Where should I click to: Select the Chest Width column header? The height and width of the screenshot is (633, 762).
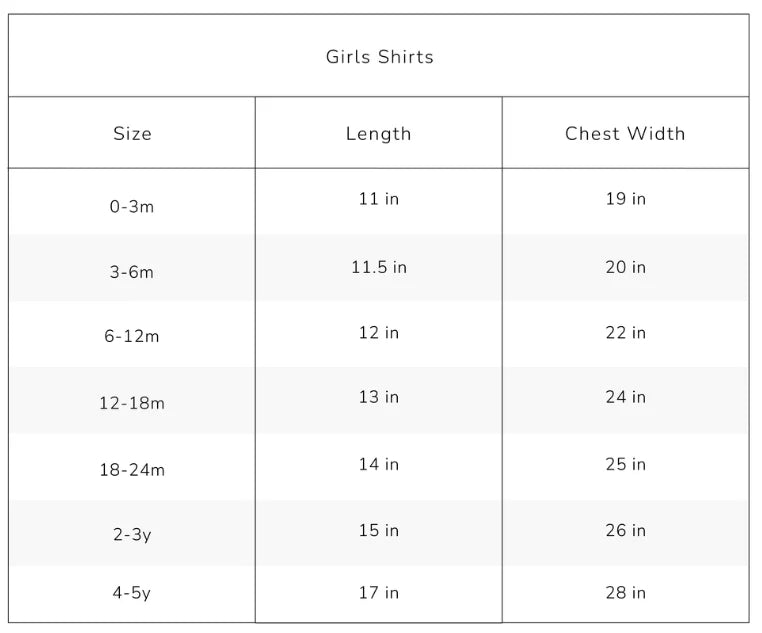[625, 134]
